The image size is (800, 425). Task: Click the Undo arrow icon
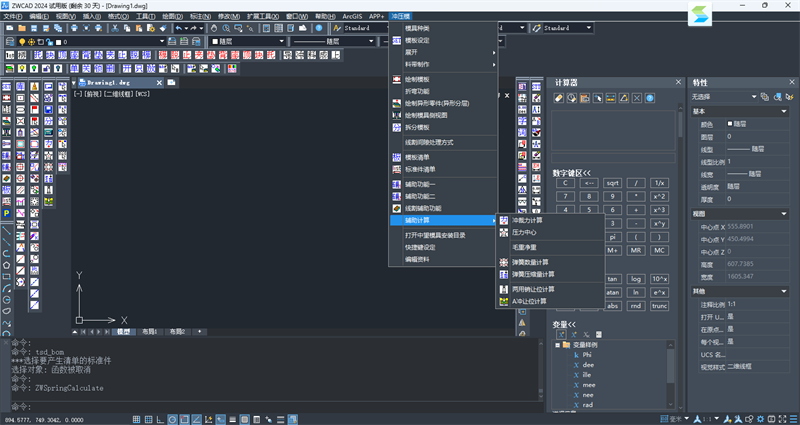(180, 28)
